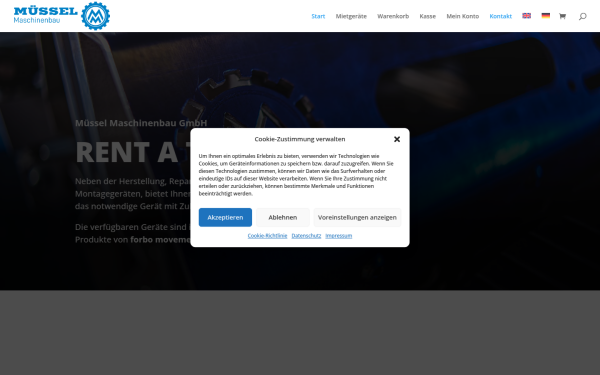Open Voreinstellungen anzeigen preferences
The width and height of the screenshot is (600, 375).
tap(357, 217)
